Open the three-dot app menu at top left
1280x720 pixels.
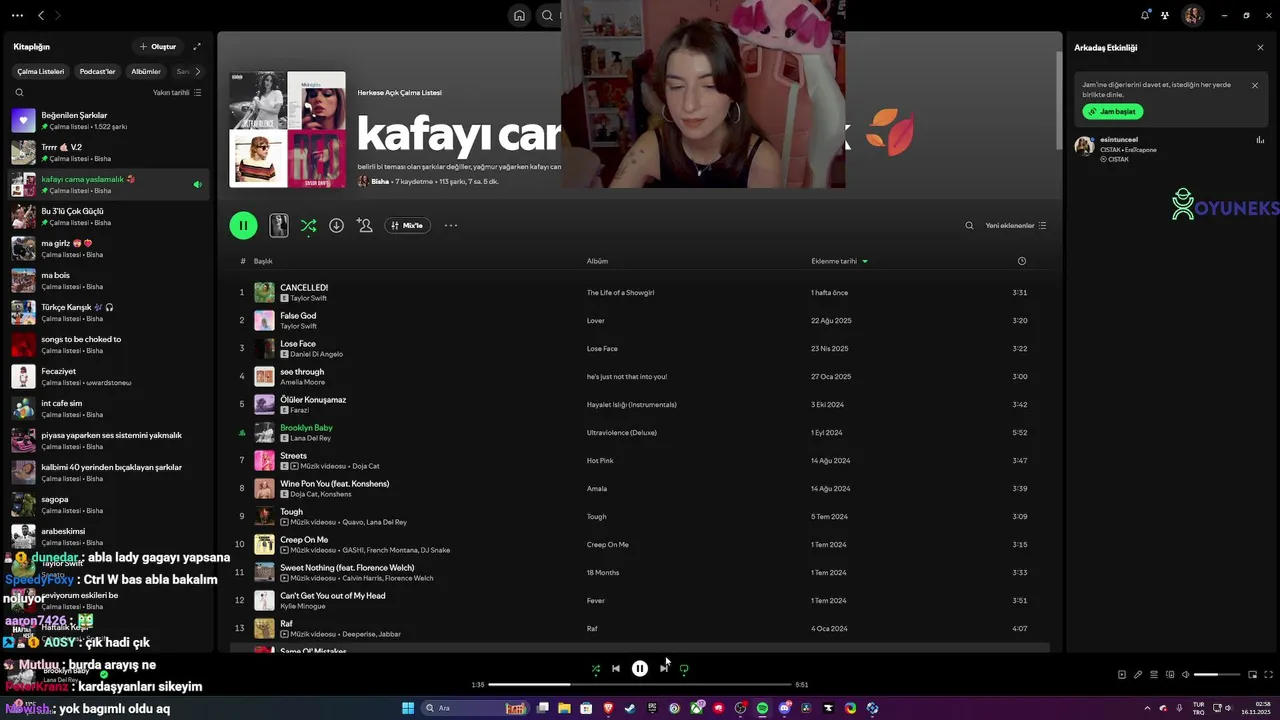[x=15, y=15]
